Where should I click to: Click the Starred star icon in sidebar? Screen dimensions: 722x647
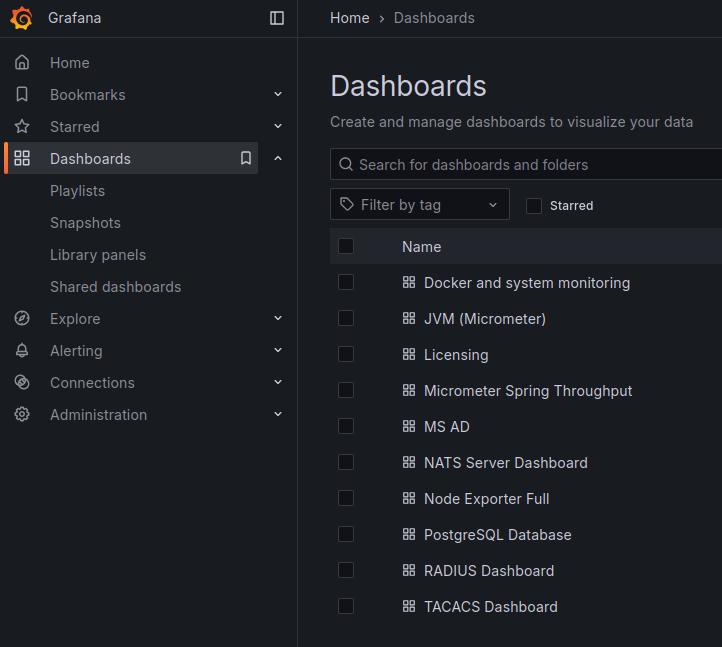point(22,127)
